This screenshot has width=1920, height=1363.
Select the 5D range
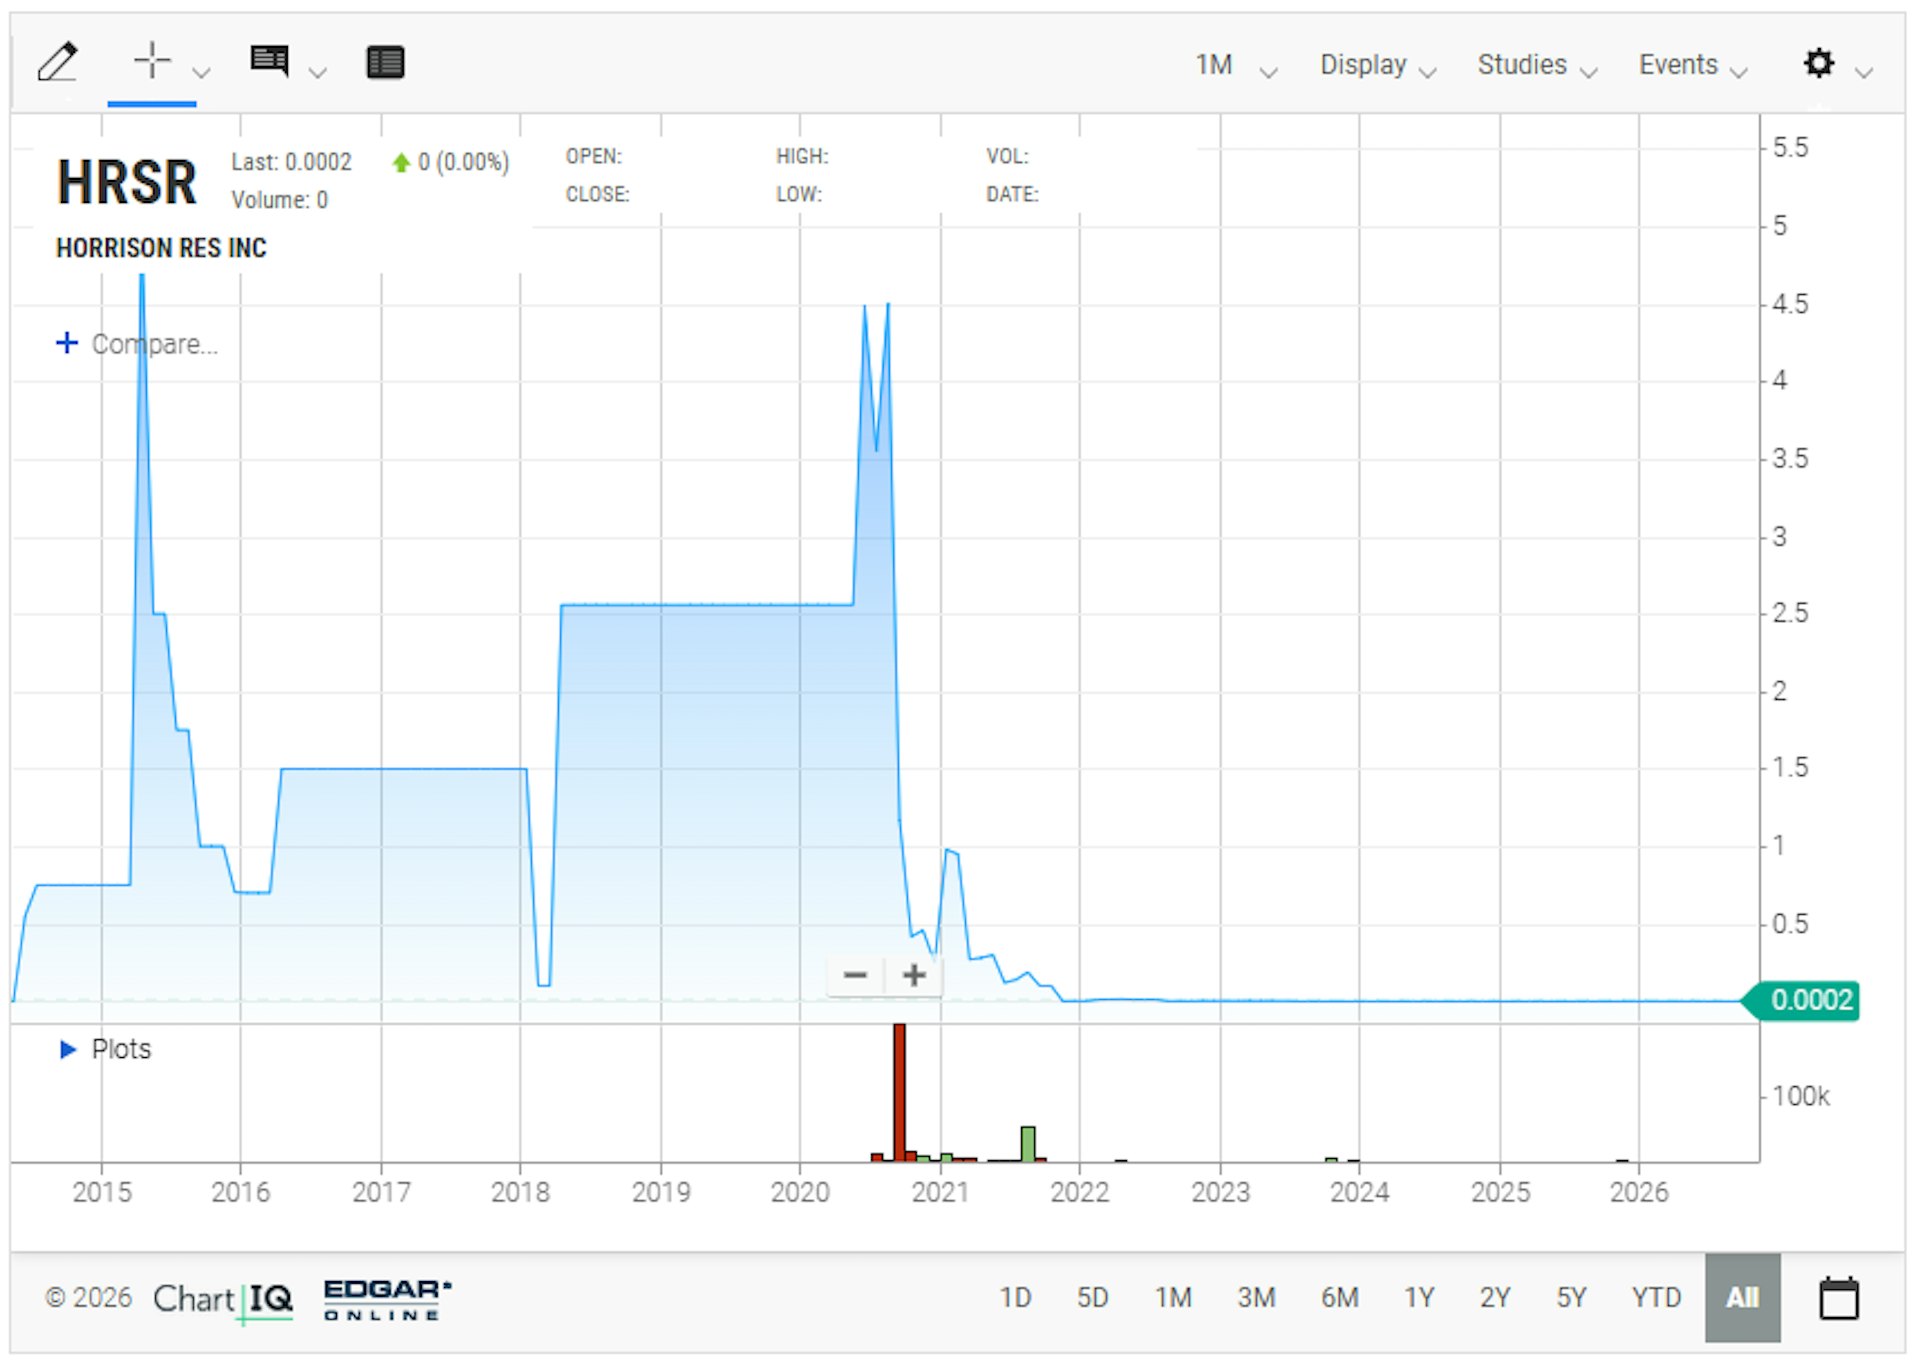(1092, 1297)
